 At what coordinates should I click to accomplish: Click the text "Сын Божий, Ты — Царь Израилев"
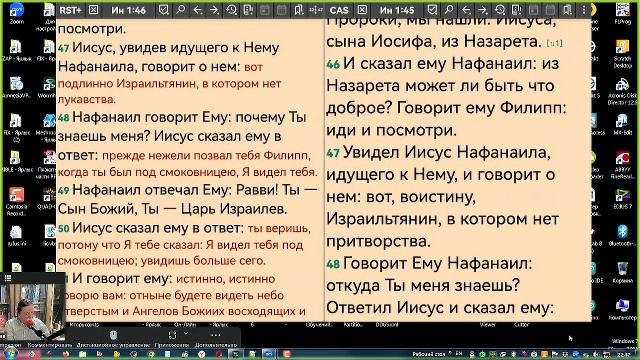coord(171,209)
